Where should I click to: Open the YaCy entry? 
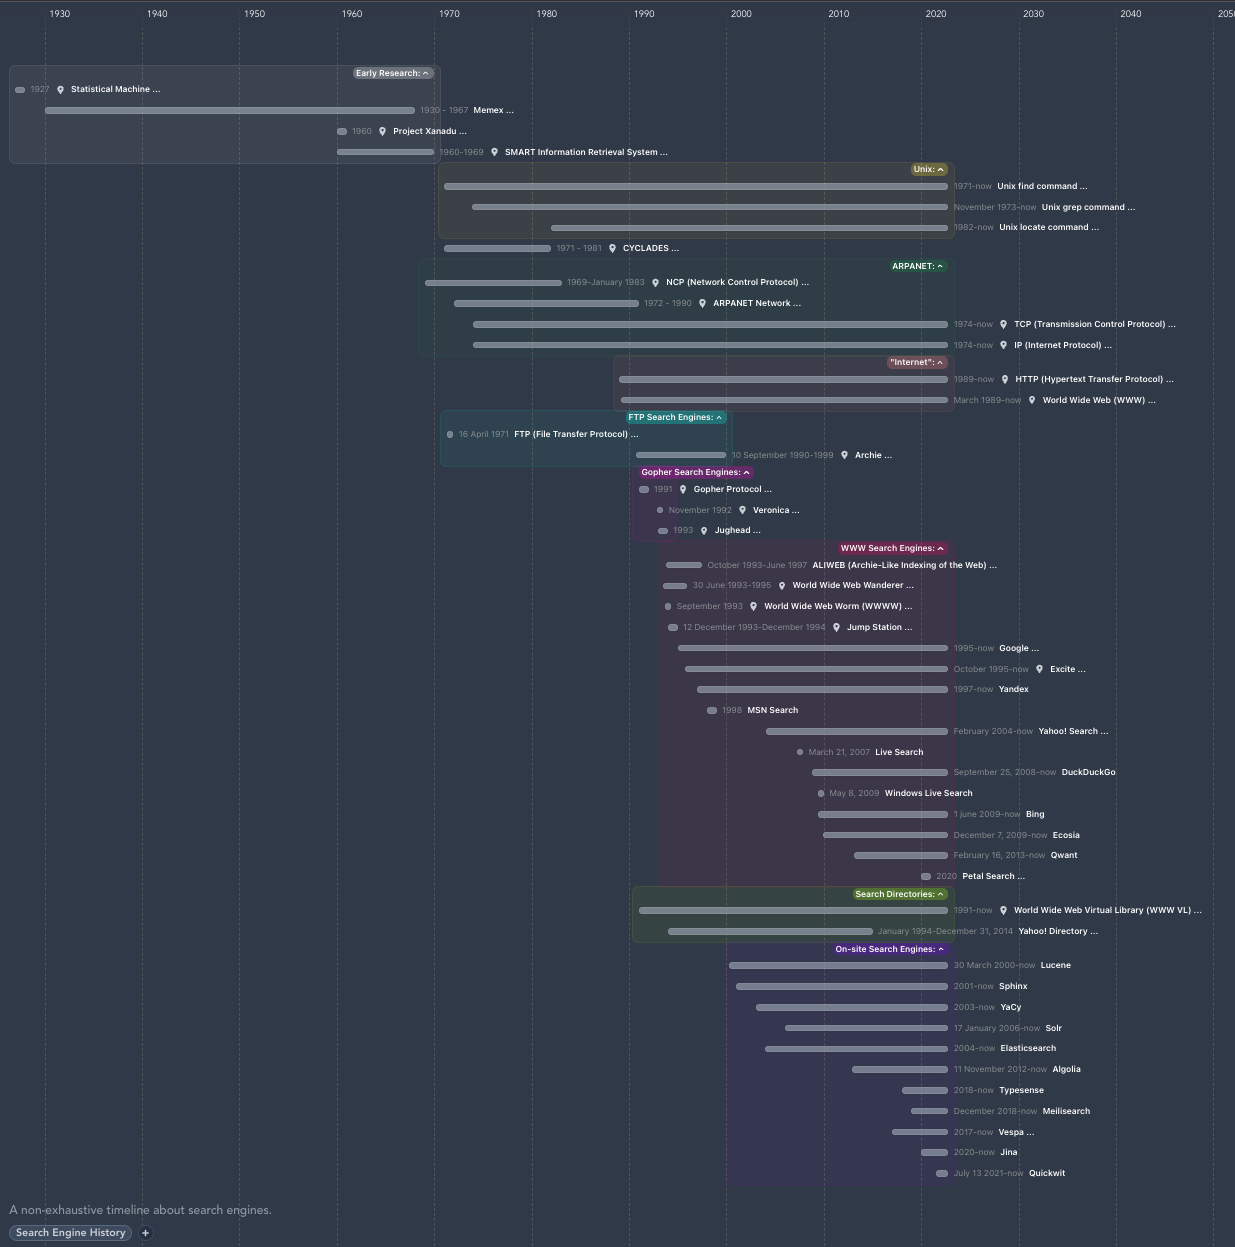[1011, 1008]
